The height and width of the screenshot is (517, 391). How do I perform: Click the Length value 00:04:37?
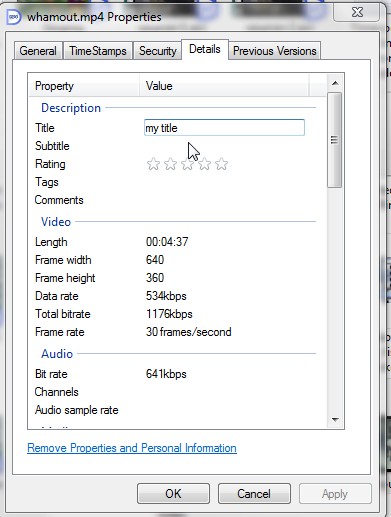[167, 242]
